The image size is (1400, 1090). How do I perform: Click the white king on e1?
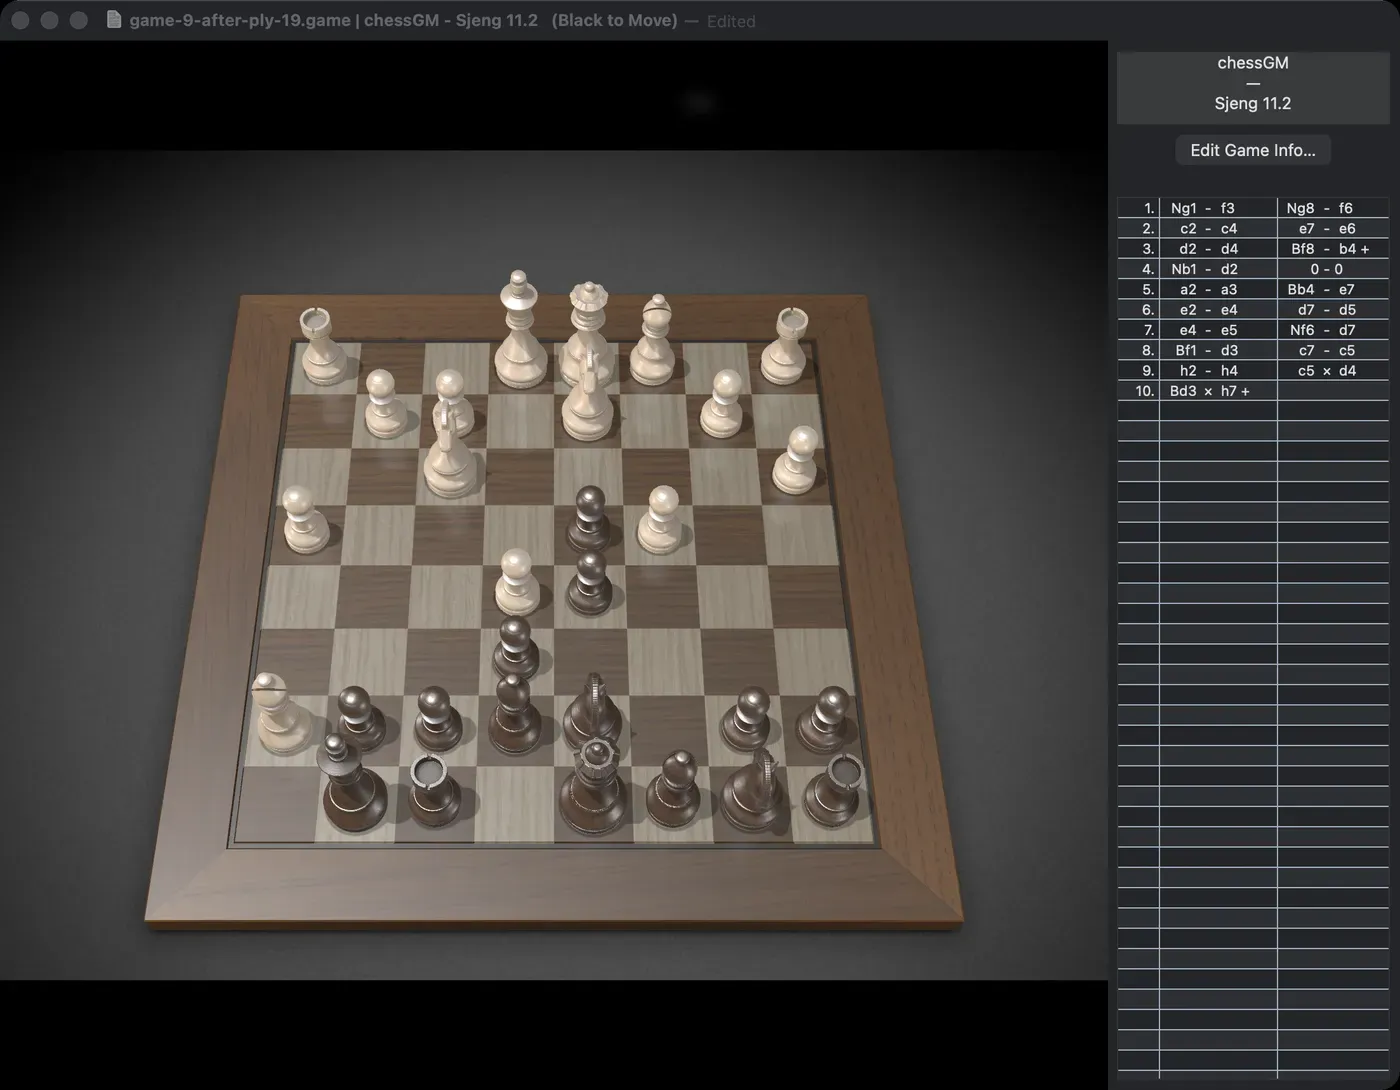click(x=520, y=333)
